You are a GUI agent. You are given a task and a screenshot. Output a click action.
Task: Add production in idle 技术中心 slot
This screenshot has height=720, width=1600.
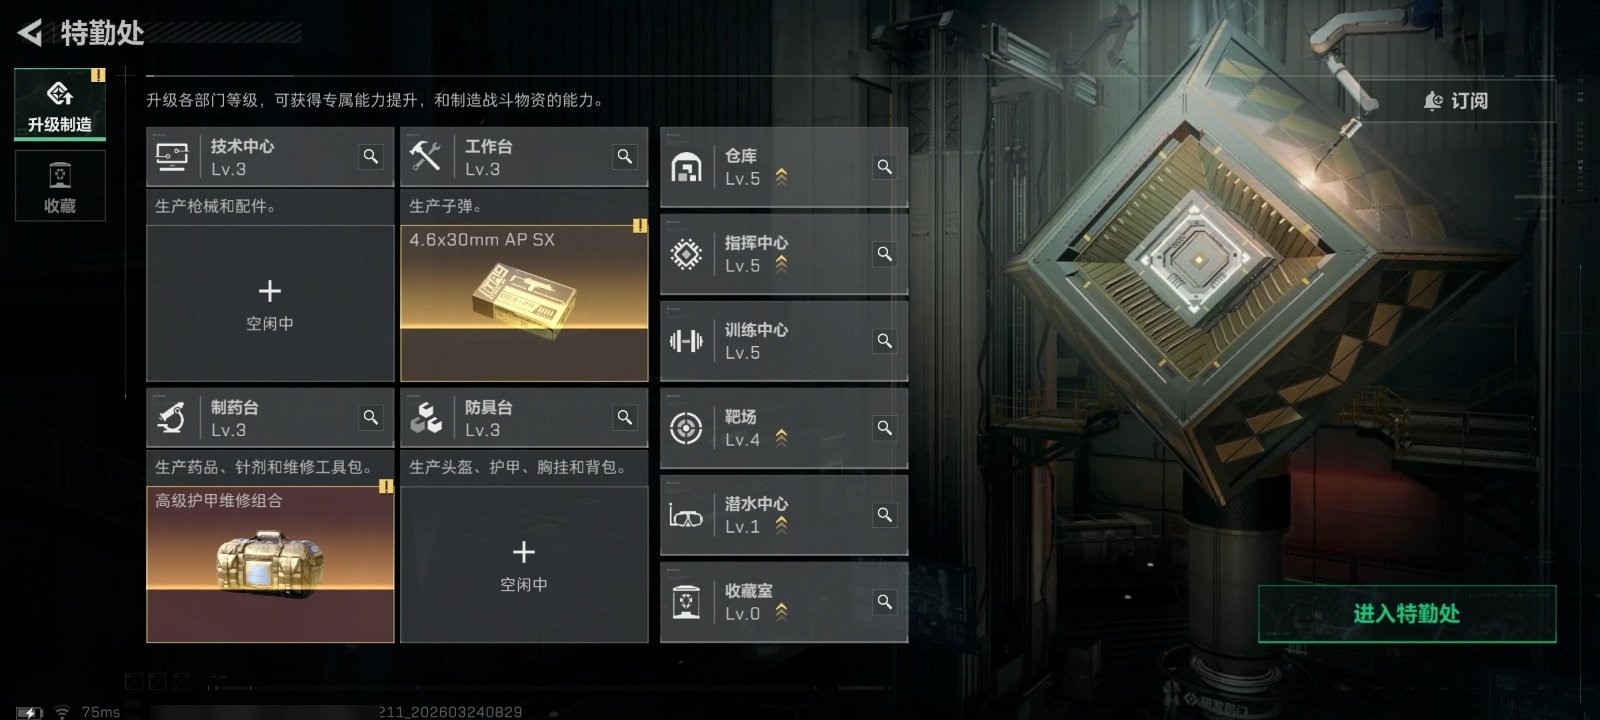tap(270, 303)
